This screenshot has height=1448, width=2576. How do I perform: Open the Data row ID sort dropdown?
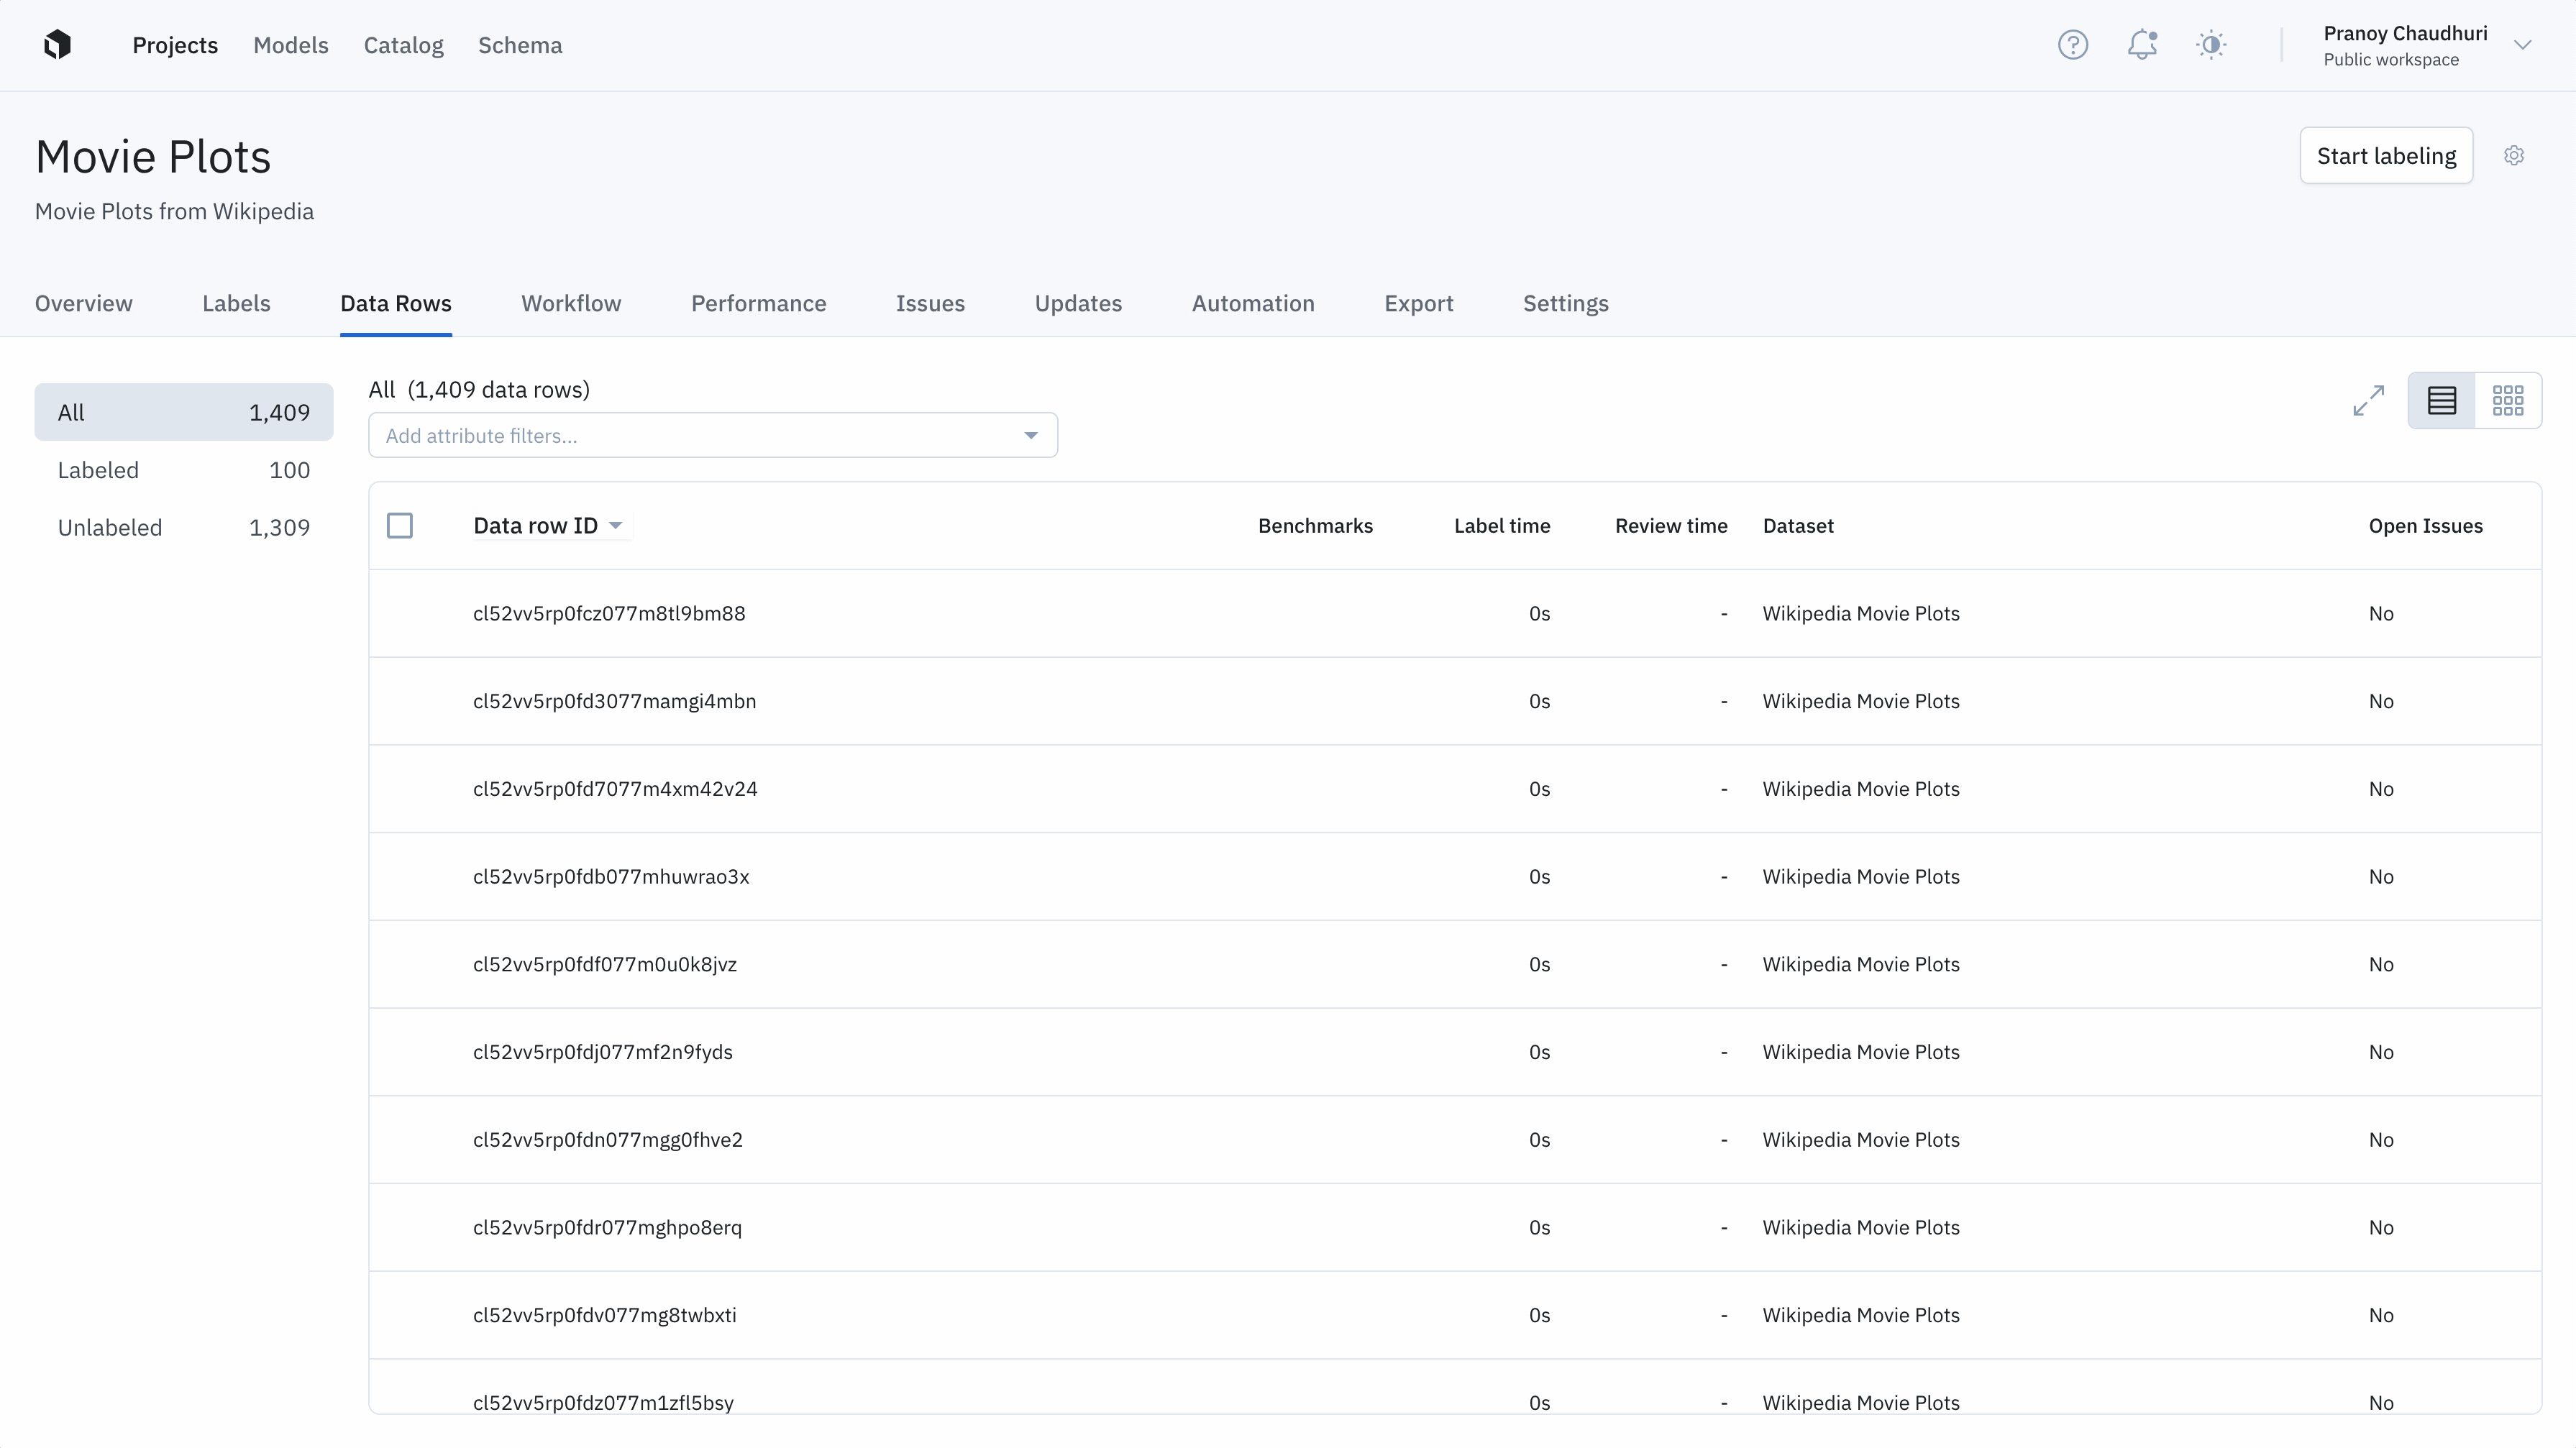tap(616, 525)
